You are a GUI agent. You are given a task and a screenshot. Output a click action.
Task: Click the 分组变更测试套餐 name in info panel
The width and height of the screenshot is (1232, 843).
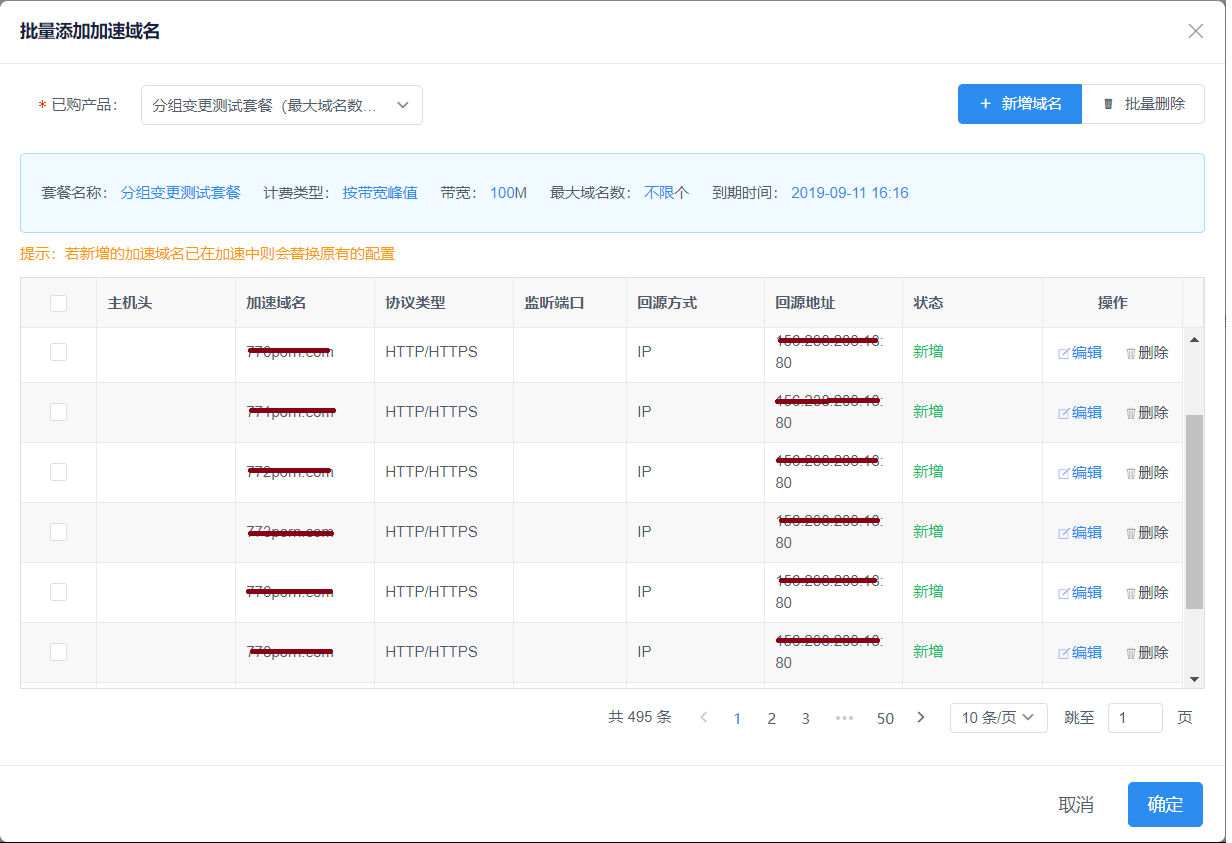[181, 193]
